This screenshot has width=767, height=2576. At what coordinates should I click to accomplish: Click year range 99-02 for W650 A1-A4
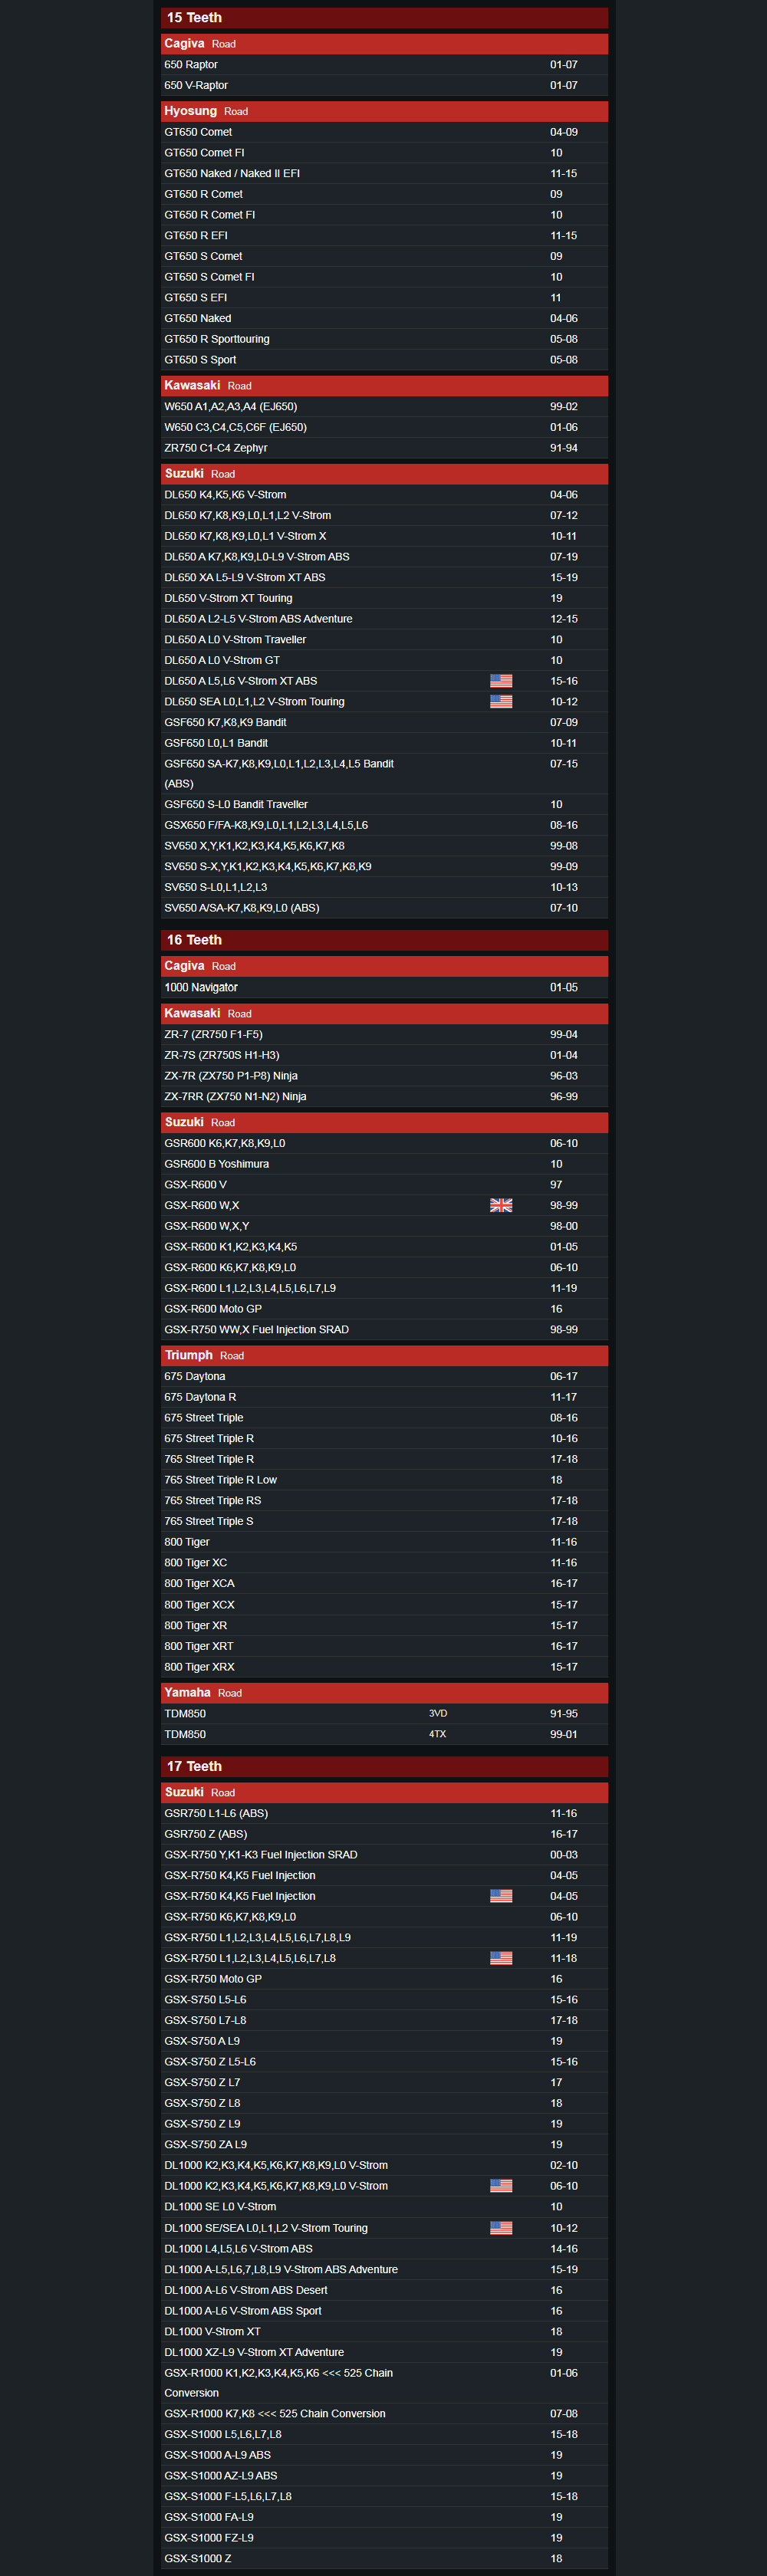[564, 407]
